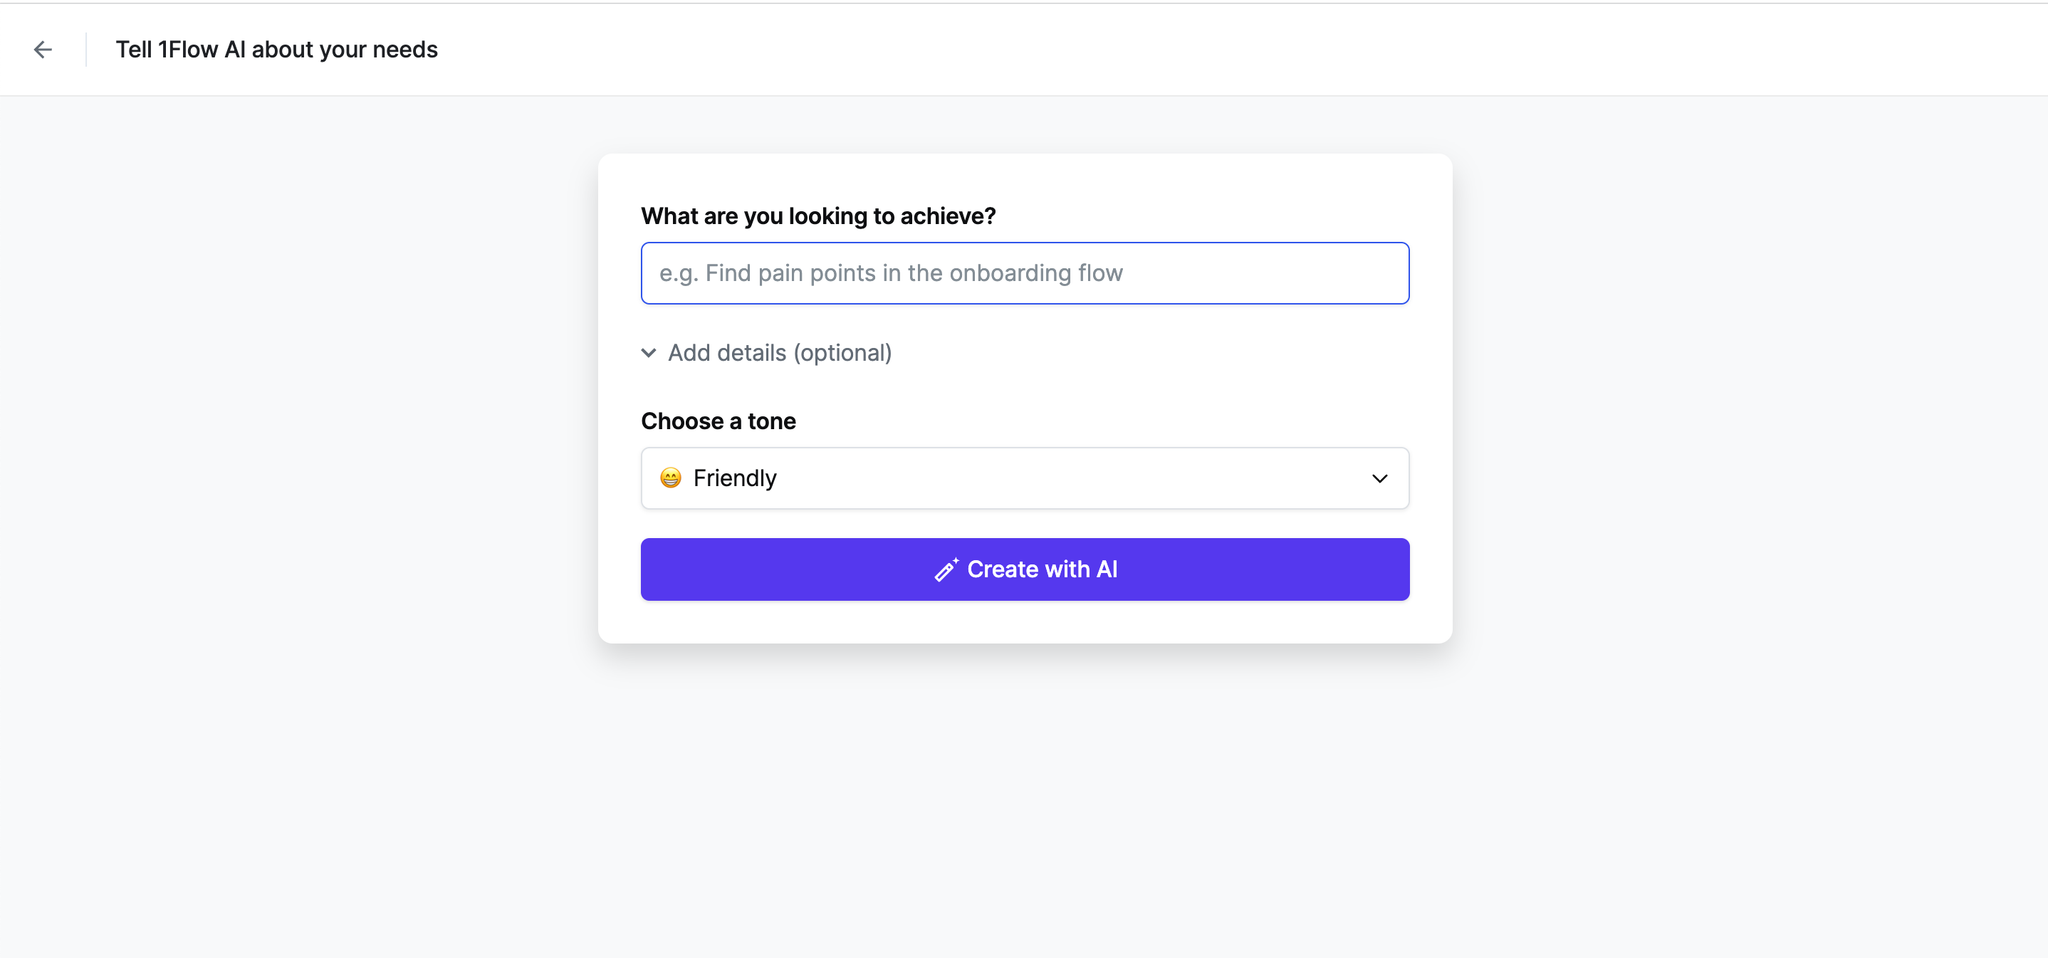
Task: Select the Friendly tone combo box
Action: pos(1025,478)
